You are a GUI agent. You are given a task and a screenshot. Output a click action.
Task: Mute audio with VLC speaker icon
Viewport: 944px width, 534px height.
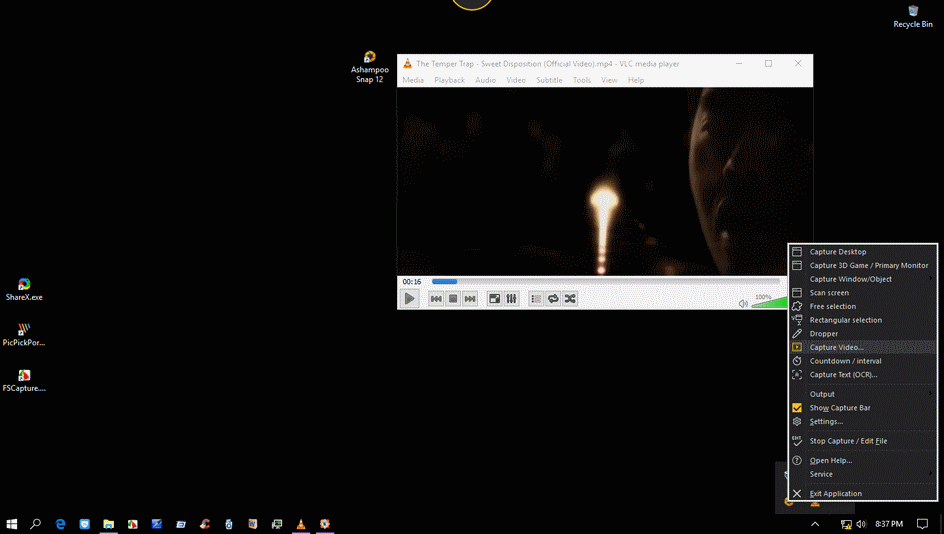point(744,303)
